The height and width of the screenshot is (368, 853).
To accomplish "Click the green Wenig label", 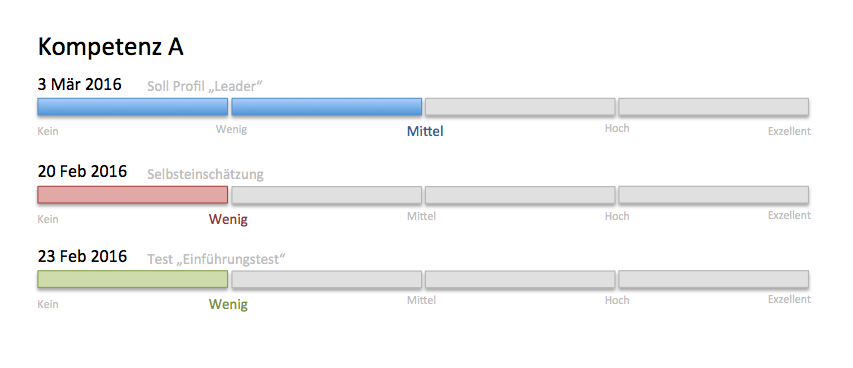I will pyautogui.click(x=228, y=304).
